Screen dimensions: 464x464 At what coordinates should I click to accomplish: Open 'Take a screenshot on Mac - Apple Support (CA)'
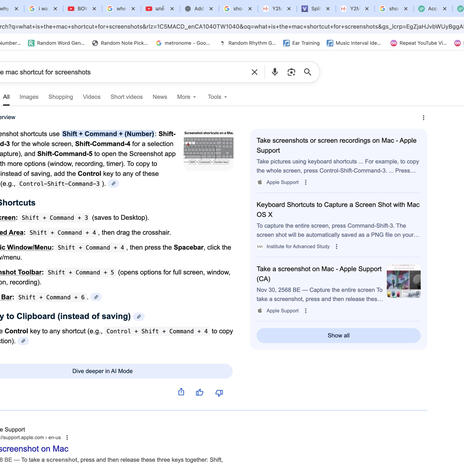point(319,274)
